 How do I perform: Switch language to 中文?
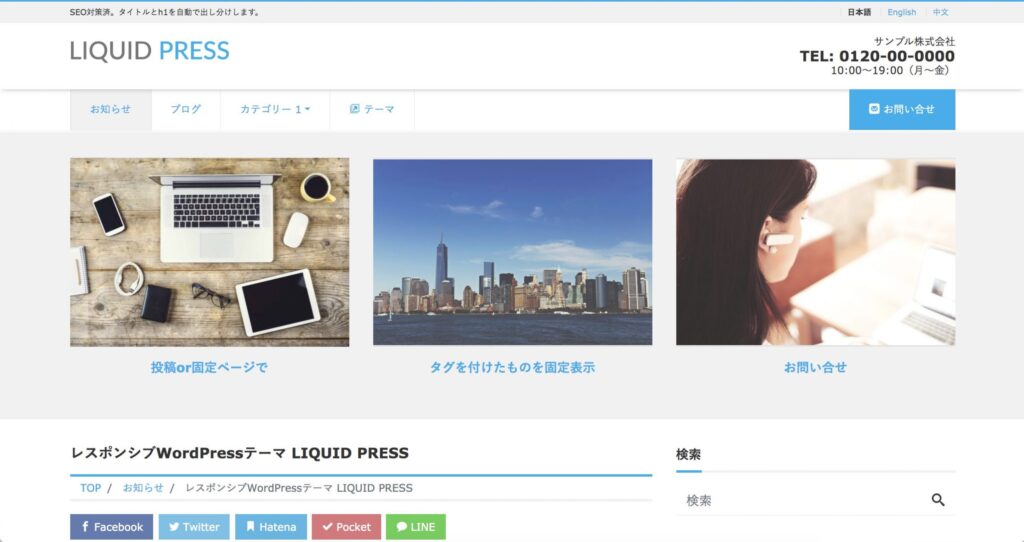coord(940,12)
